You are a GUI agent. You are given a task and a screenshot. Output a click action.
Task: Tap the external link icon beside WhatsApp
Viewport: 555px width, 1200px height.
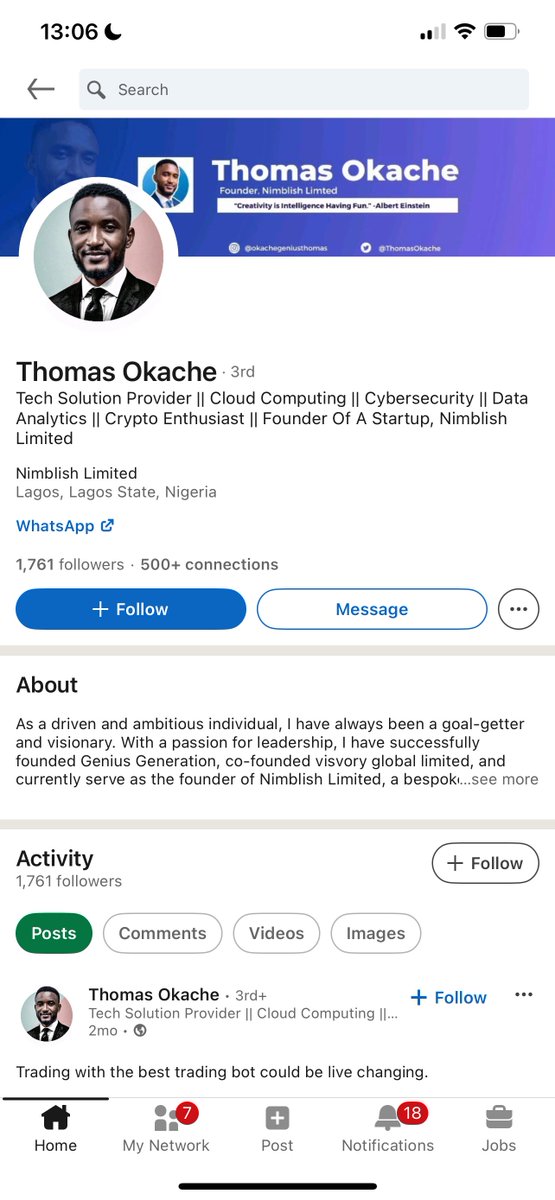(x=107, y=526)
